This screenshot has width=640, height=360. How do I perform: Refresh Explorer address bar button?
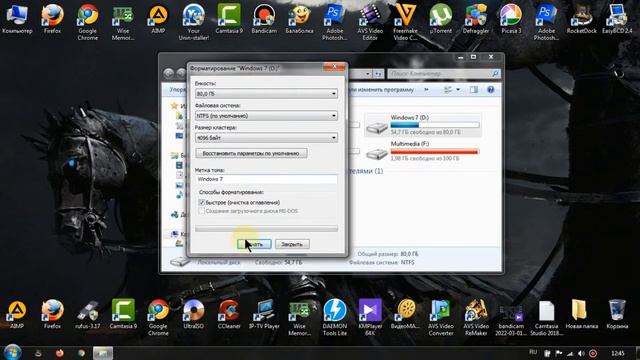coord(378,74)
